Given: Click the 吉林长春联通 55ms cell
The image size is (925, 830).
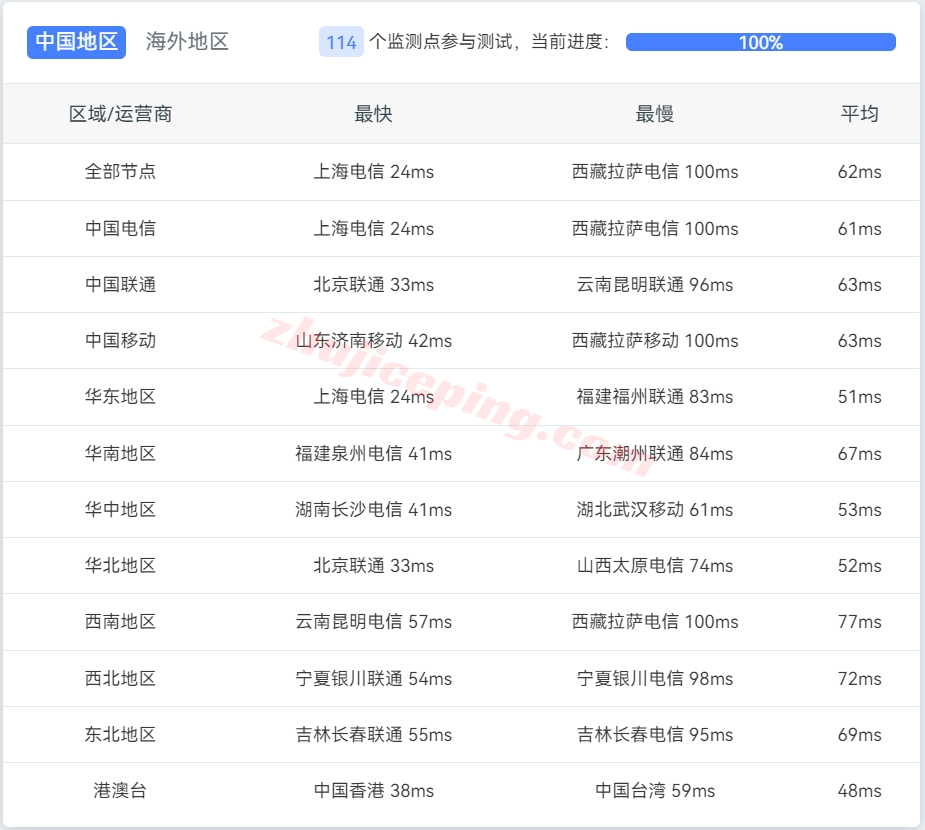Looking at the screenshot, I should (x=373, y=734).
